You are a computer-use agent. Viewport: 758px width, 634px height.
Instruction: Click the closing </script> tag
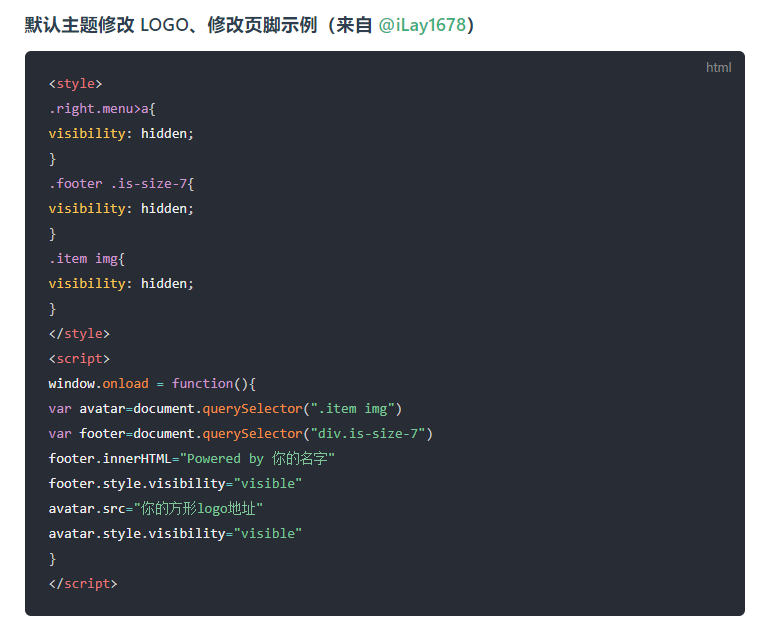coord(83,584)
